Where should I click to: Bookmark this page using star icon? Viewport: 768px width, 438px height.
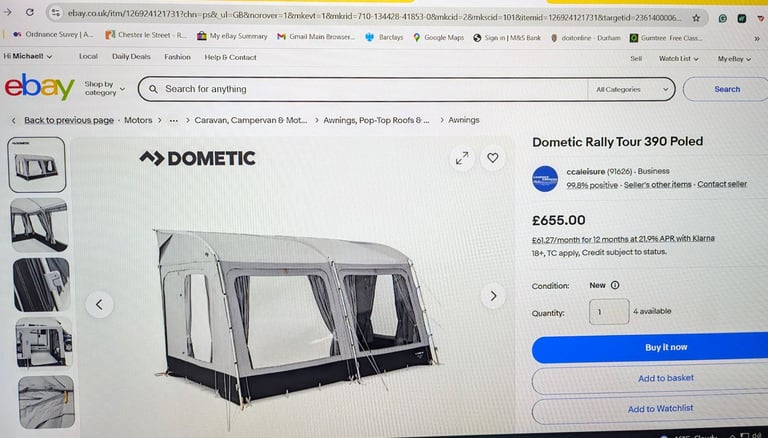[x=696, y=18]
